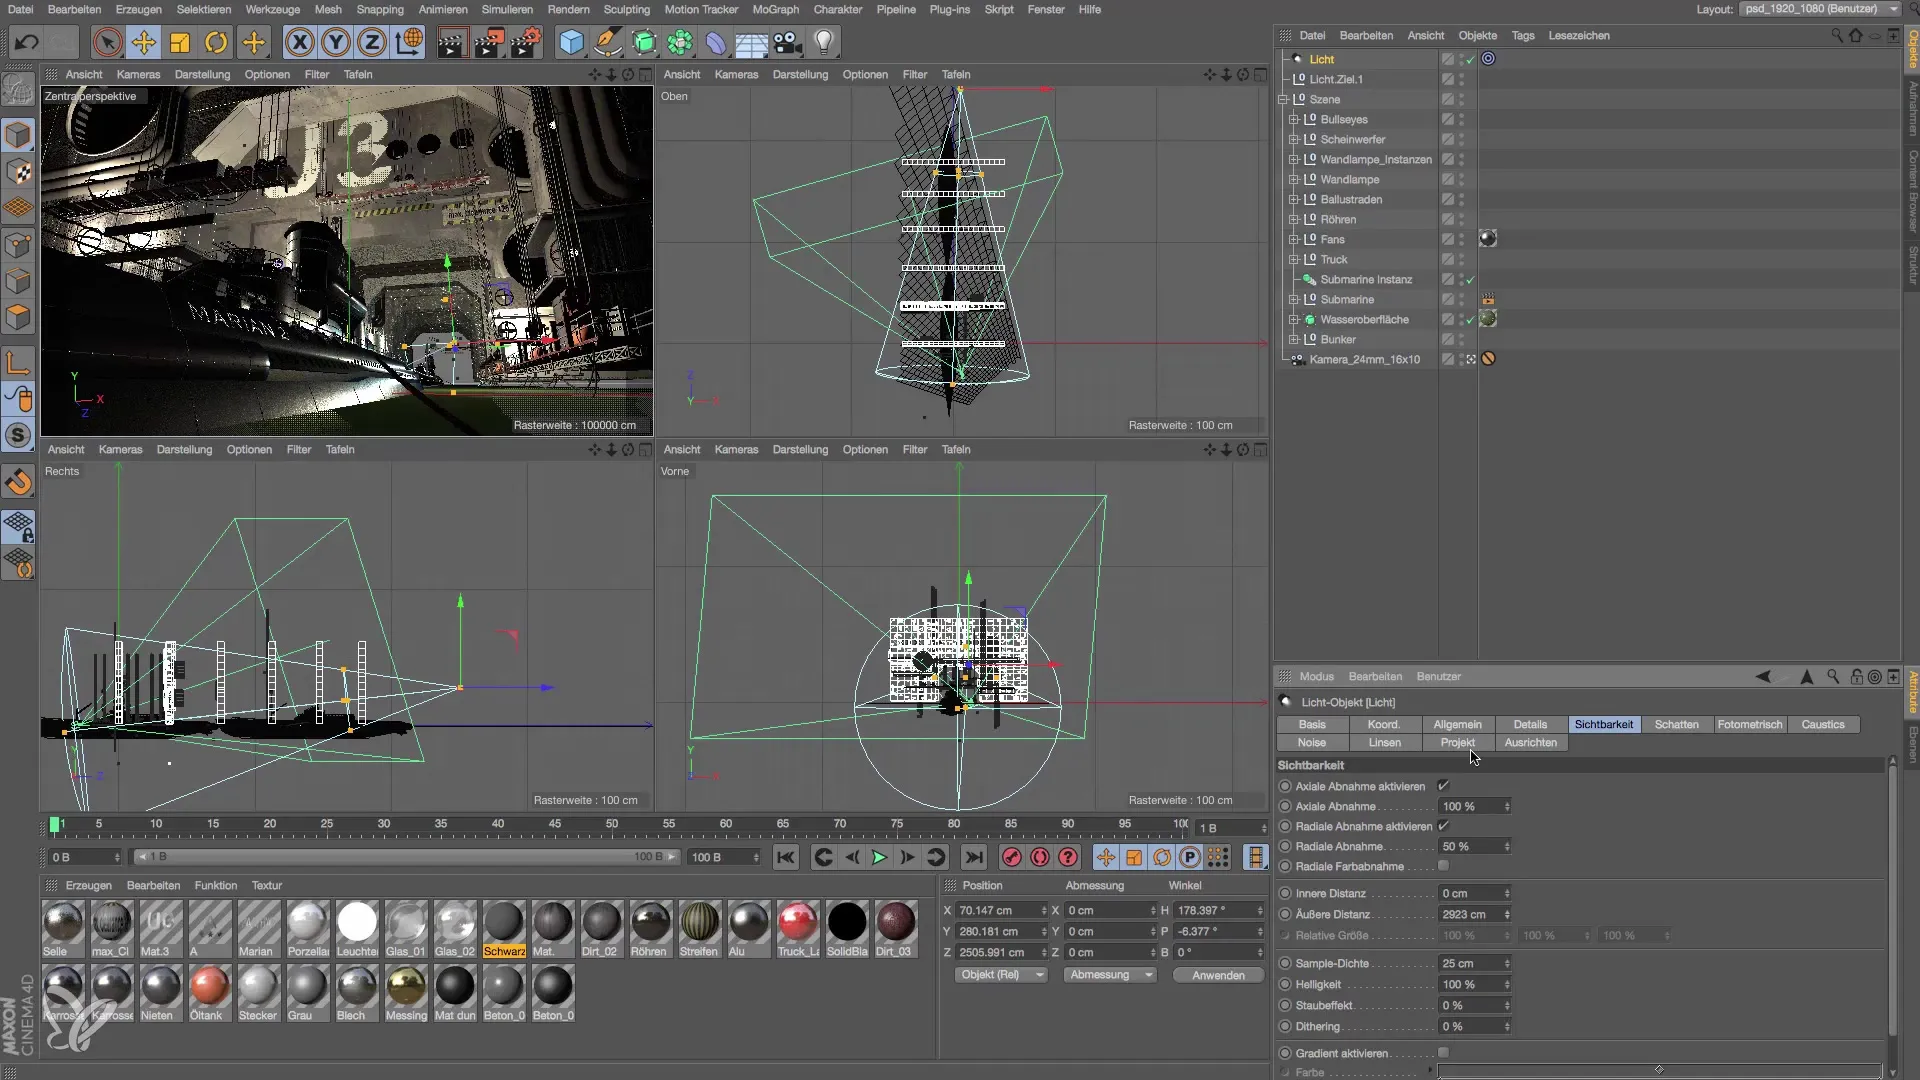Render current view with clapperboard icon

pyautogui.click(x=452, y=42)
